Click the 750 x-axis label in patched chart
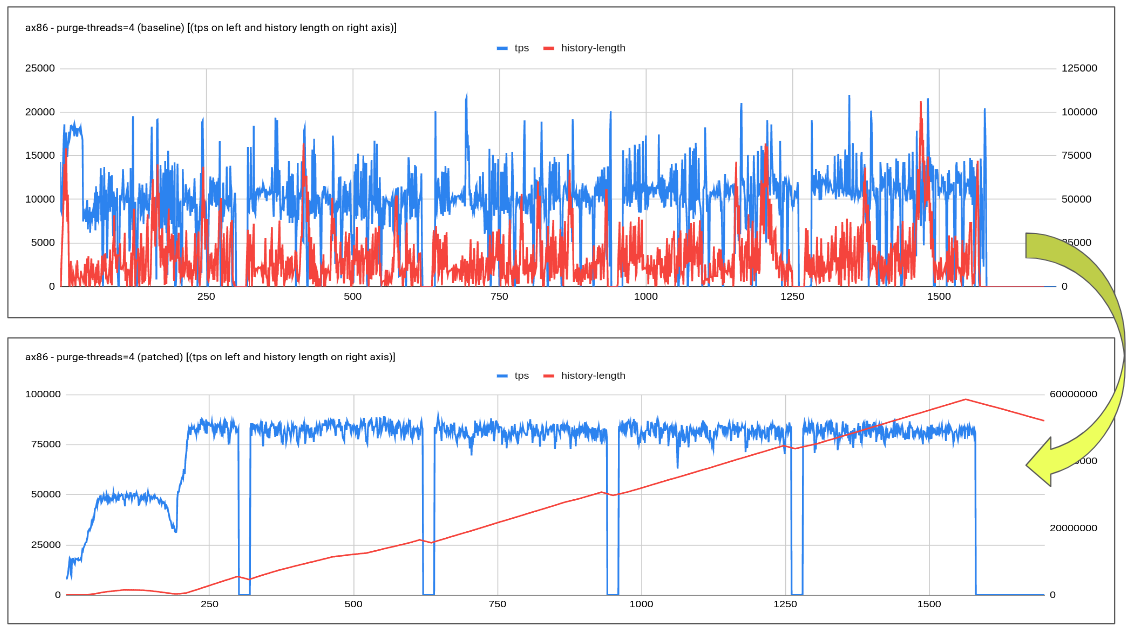Image resolution: width=1133 pixels, height=629 pixels. pyautogui.click(x=497, y=605)
